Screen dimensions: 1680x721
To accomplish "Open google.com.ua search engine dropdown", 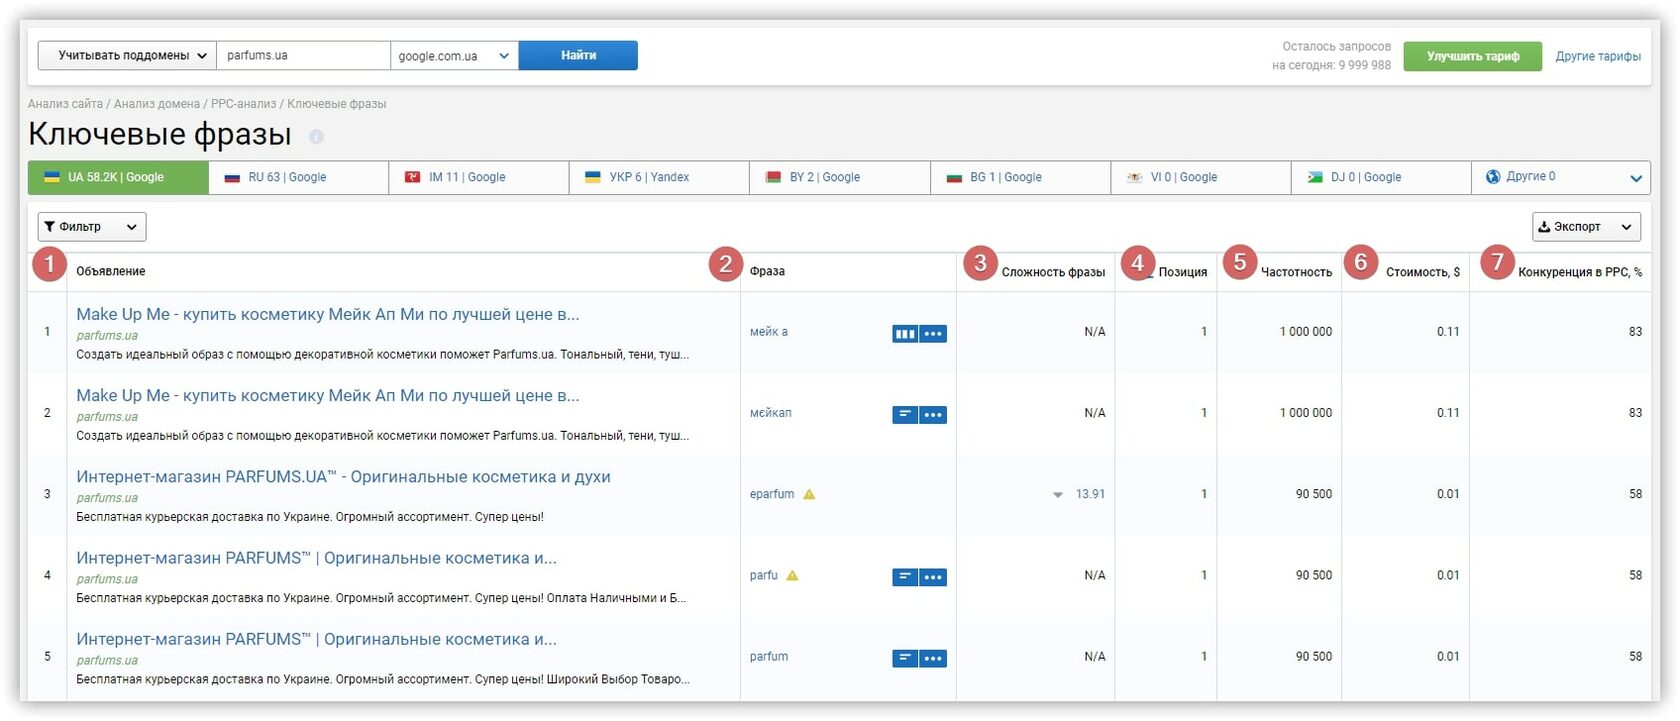I will (454, 56).
